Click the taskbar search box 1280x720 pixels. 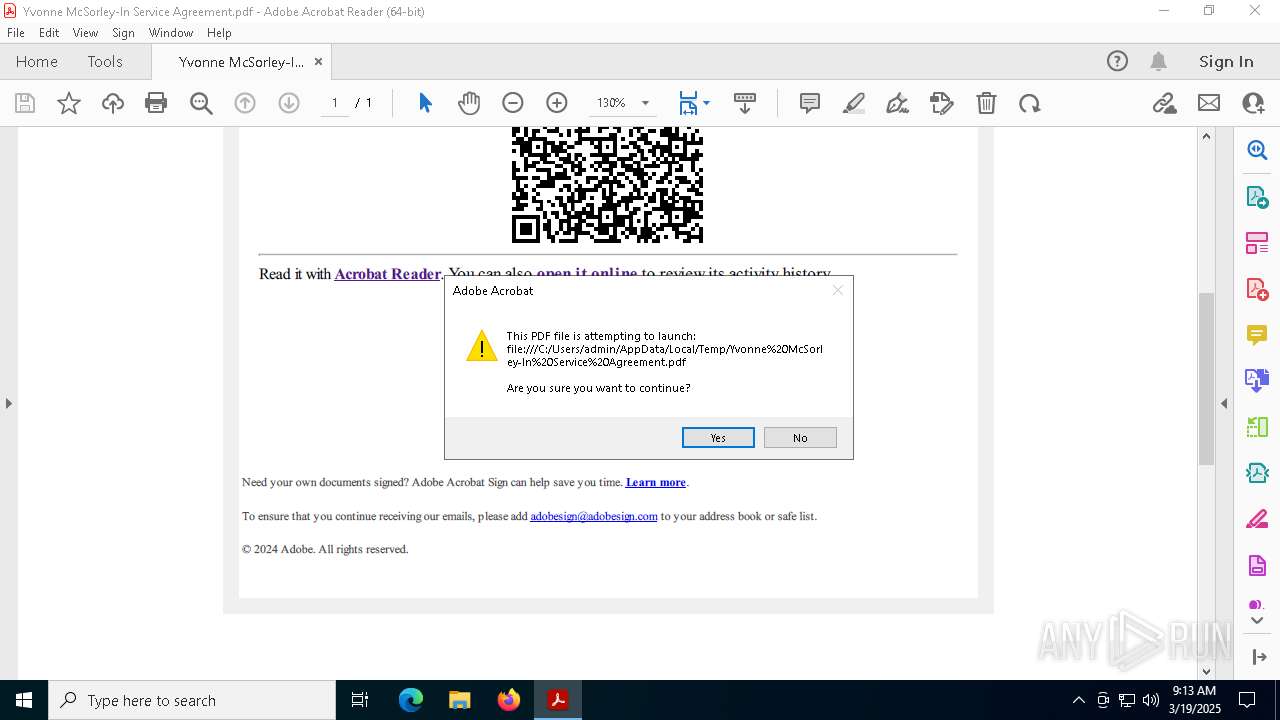192,700
